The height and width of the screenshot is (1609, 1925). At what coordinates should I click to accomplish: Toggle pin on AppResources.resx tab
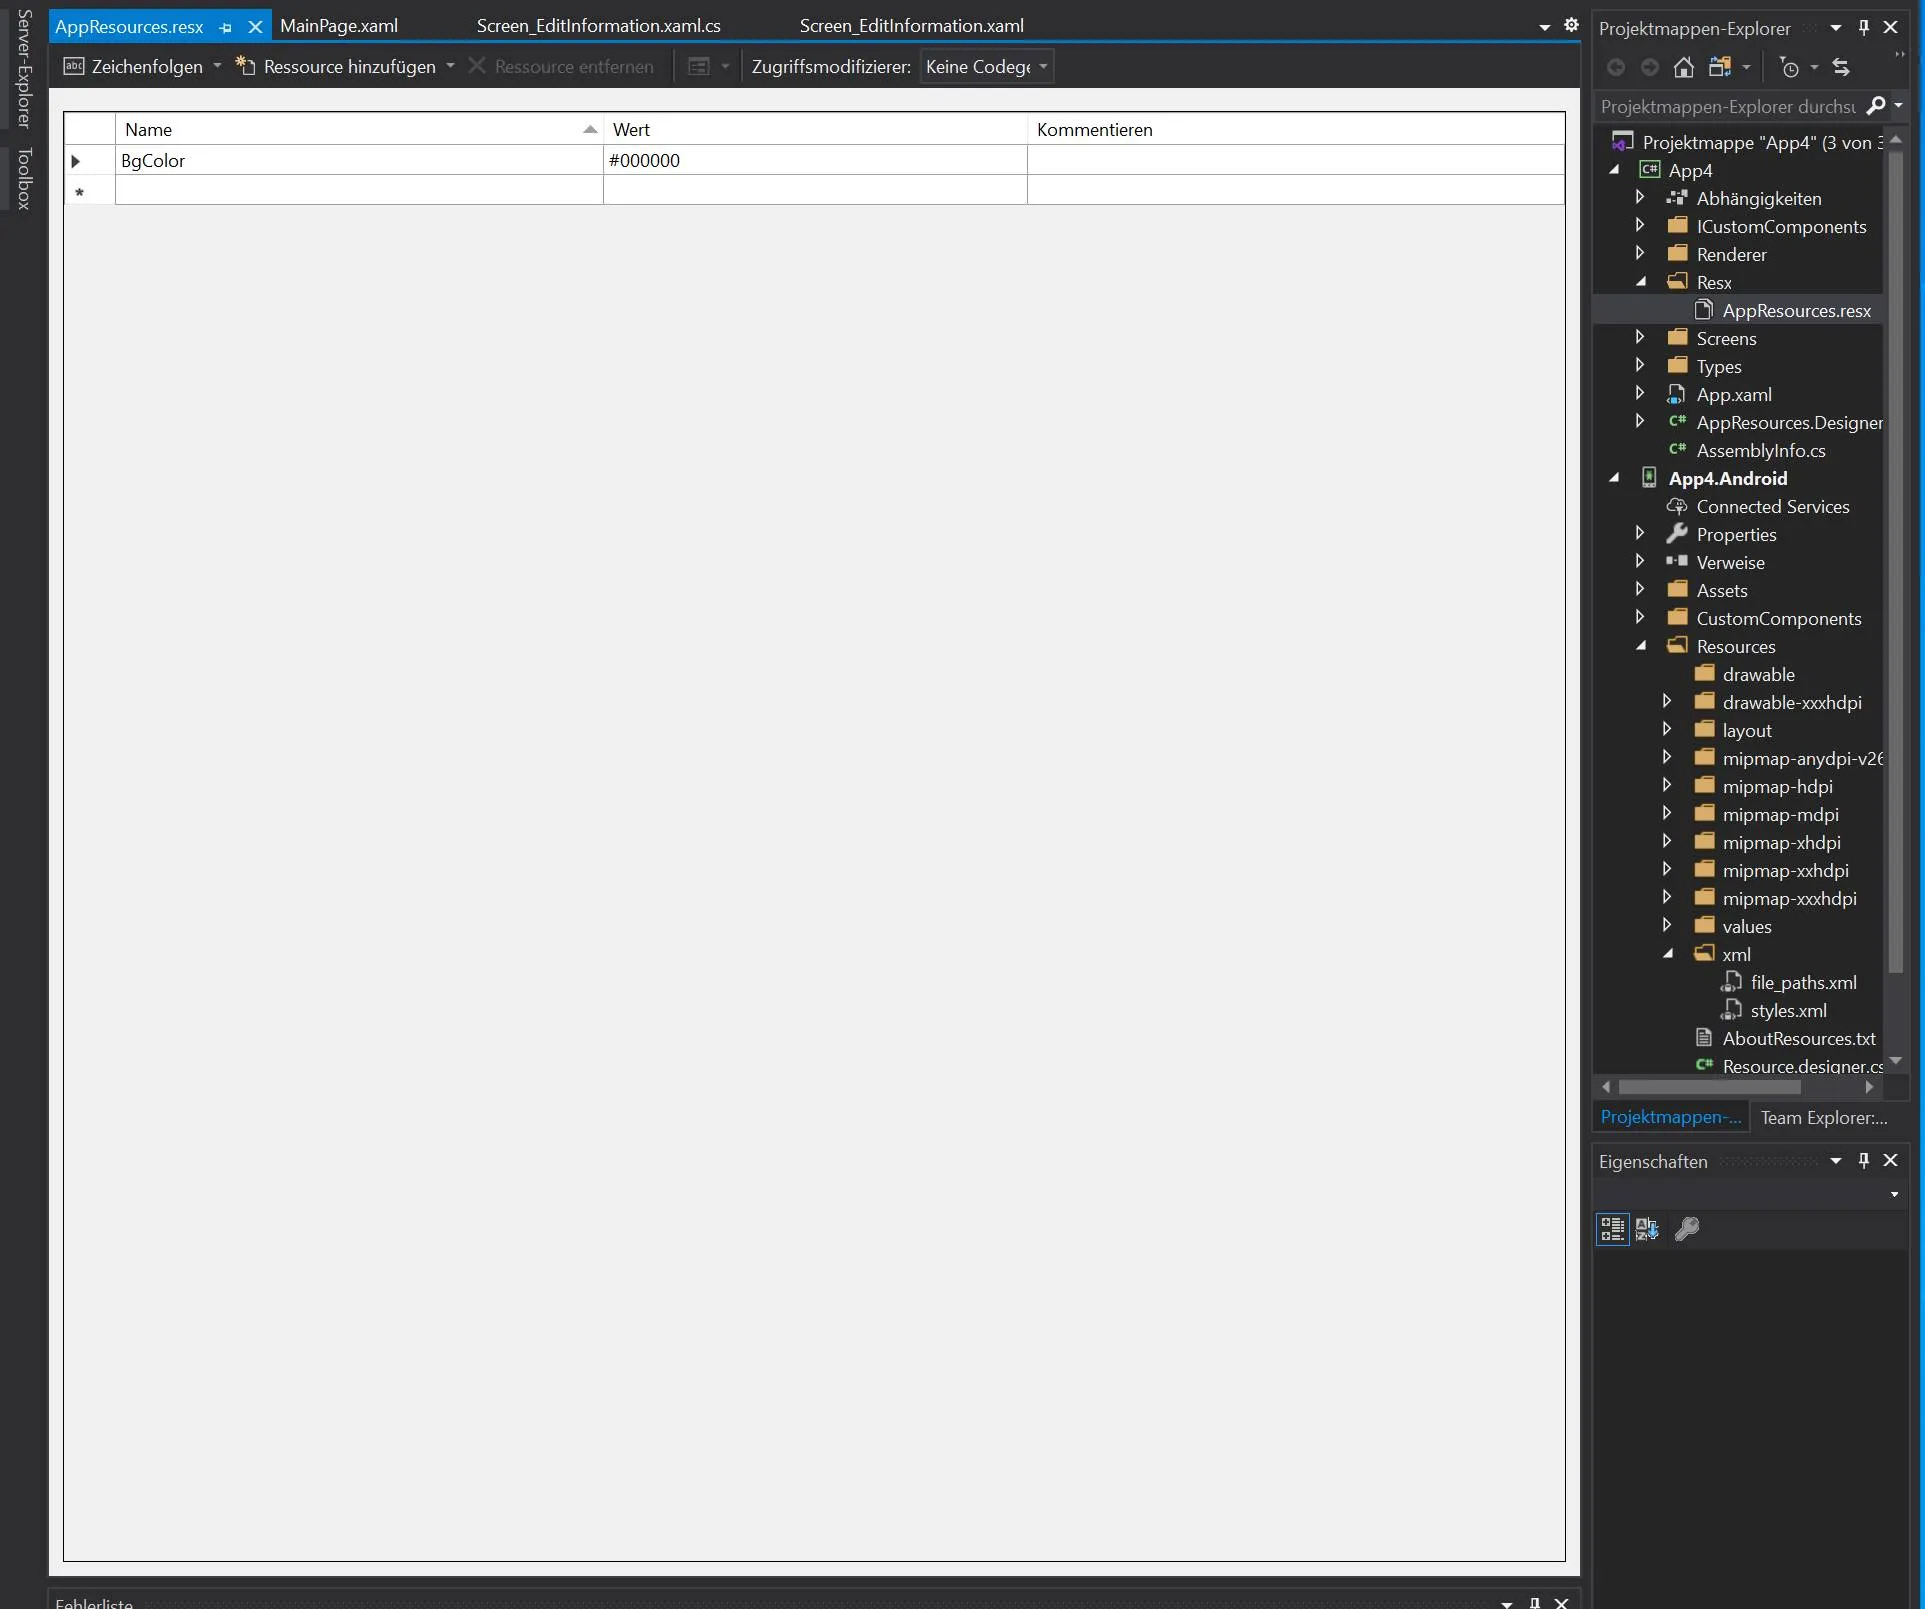tap(226, 28)
